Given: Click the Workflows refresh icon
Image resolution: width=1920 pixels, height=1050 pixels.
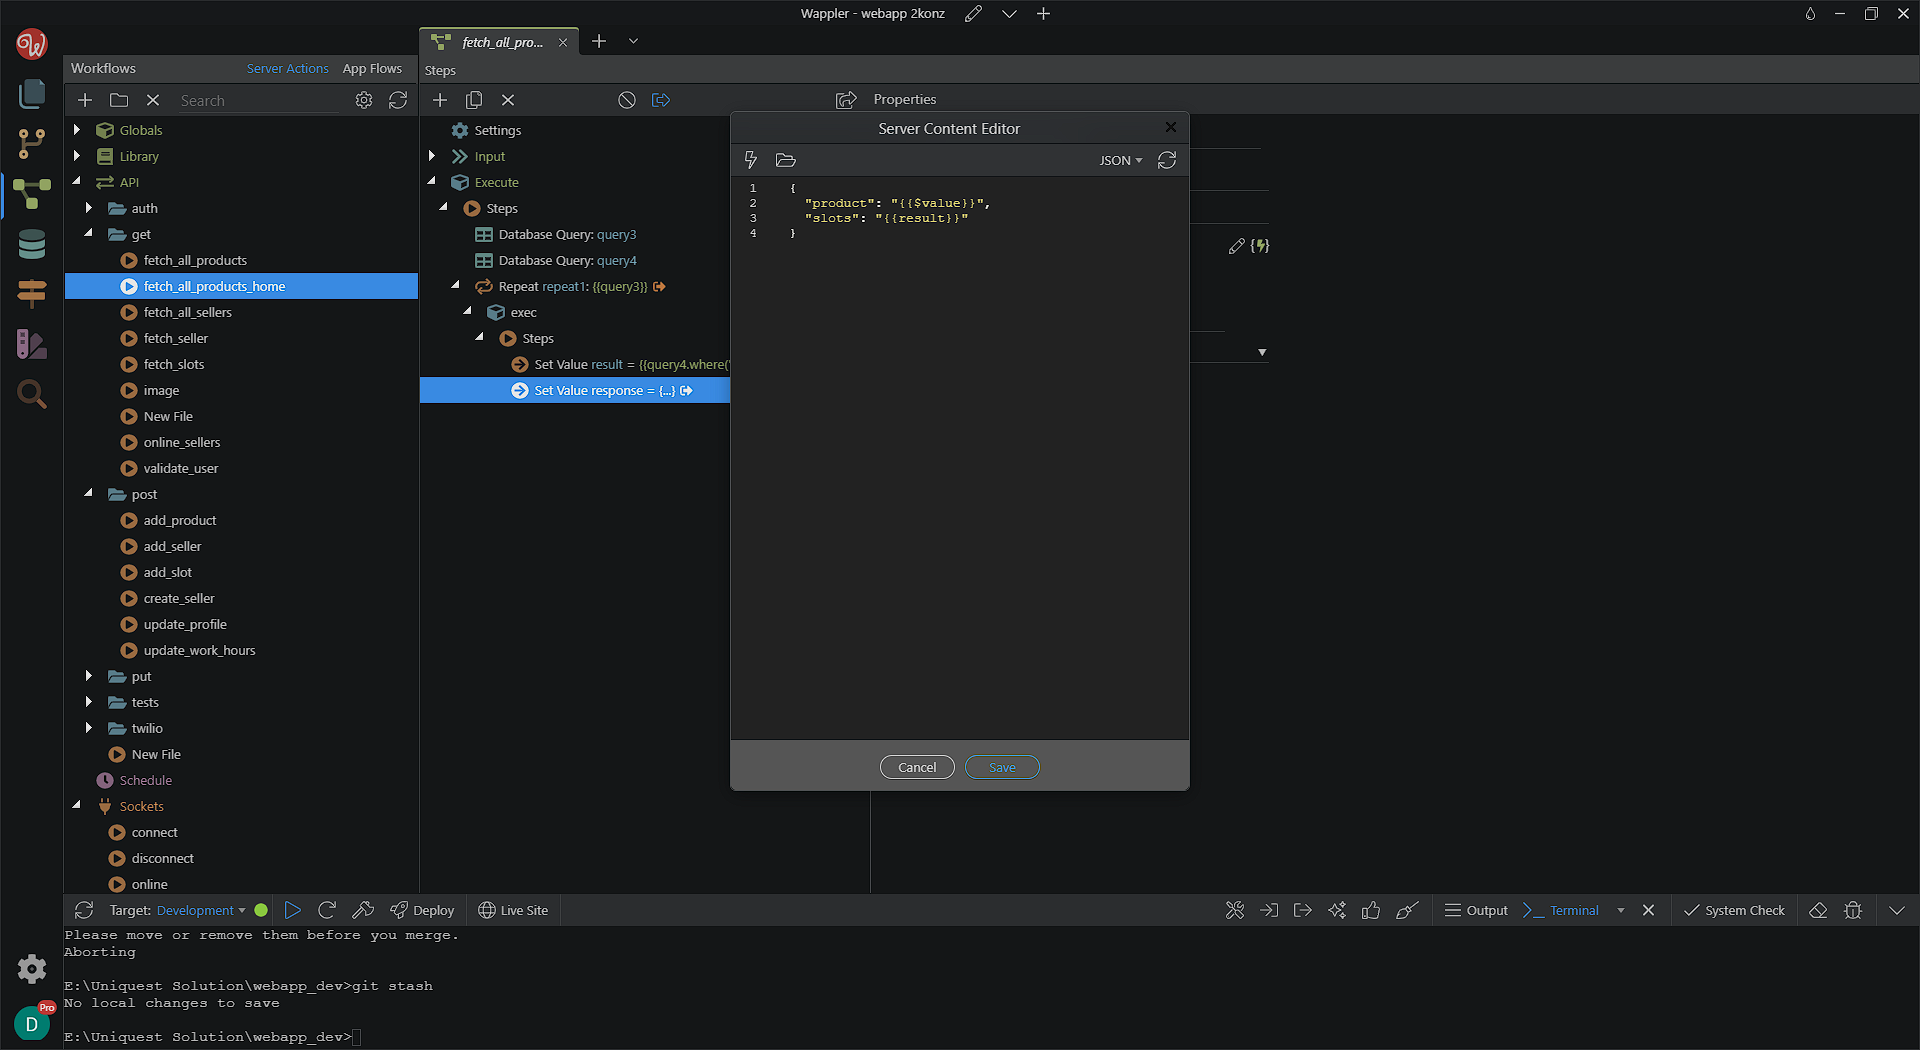Looking at the screenshot, I should pyautogui.click(x=398, y=100).
